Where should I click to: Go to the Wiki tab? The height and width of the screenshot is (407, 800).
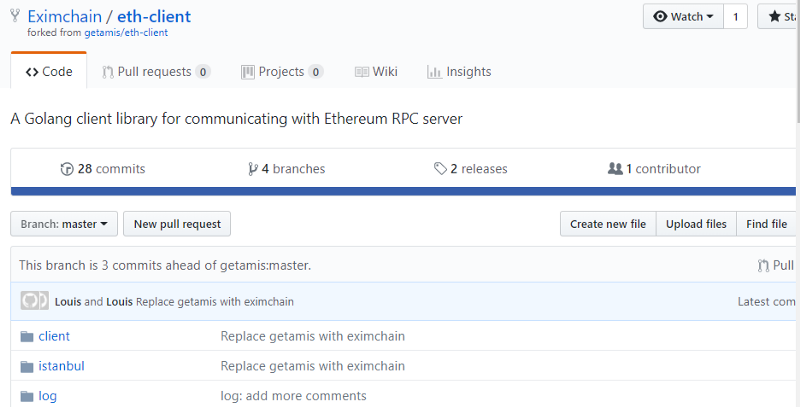click(x=376, y=72)
